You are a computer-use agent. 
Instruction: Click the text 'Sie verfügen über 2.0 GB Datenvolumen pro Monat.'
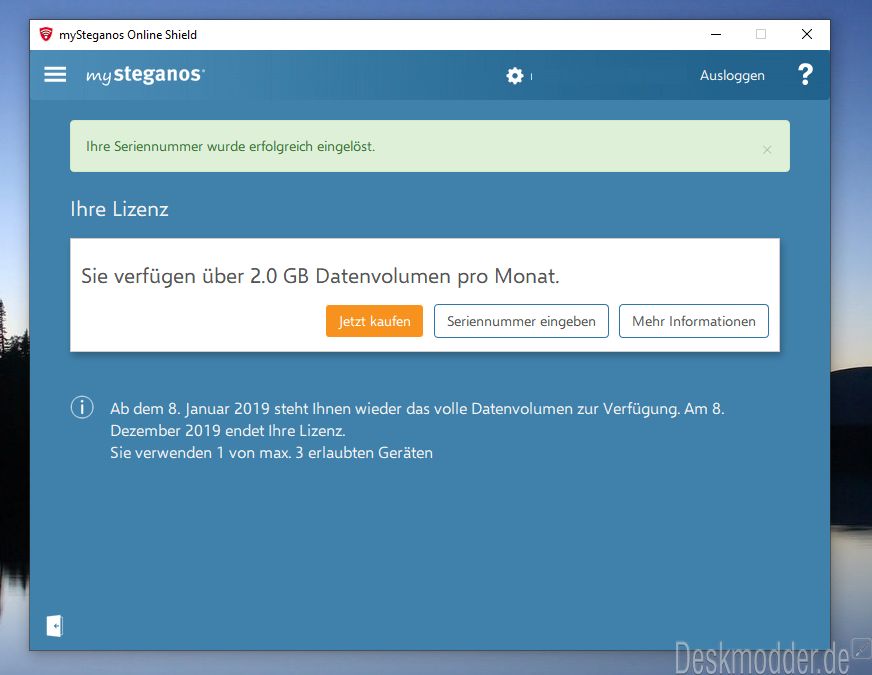pyautogui.click(x=320, y=276)
